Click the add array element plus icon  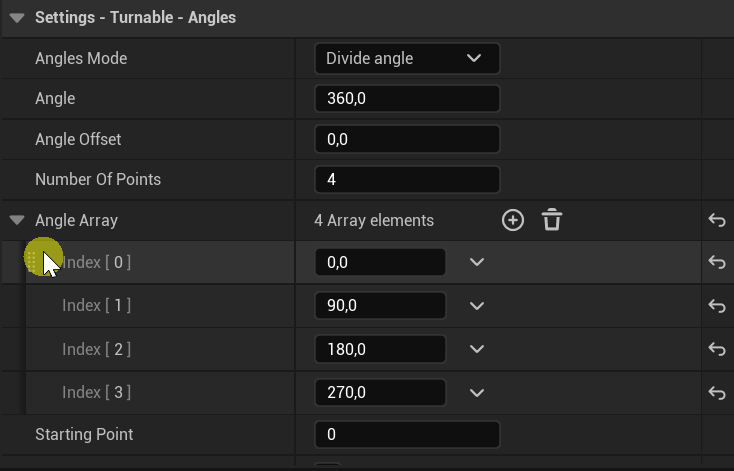pos(513,220)
